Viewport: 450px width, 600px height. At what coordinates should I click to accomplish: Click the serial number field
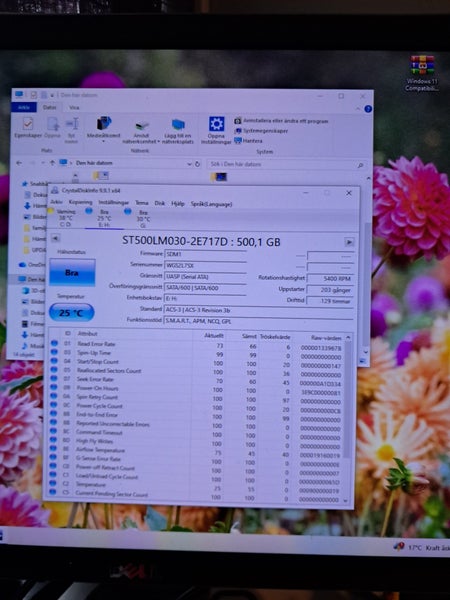[x=205, y=265]
